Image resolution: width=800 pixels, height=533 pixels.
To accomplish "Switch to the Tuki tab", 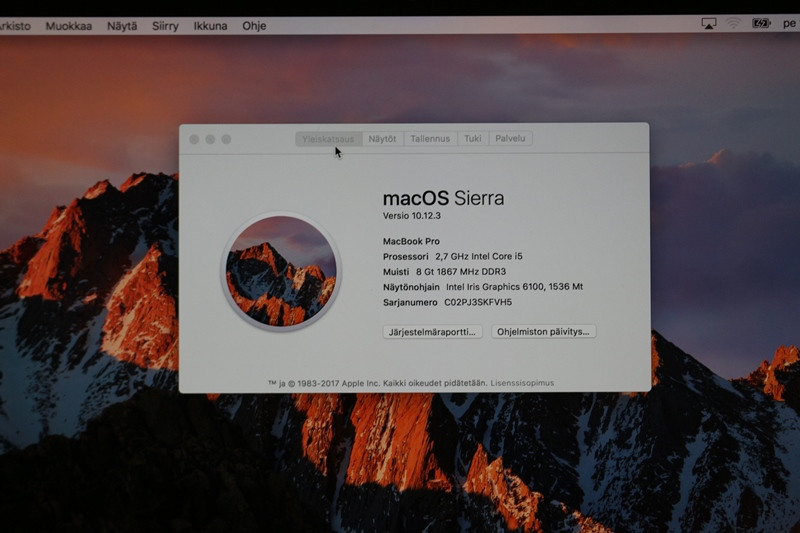I will [472, 139].
